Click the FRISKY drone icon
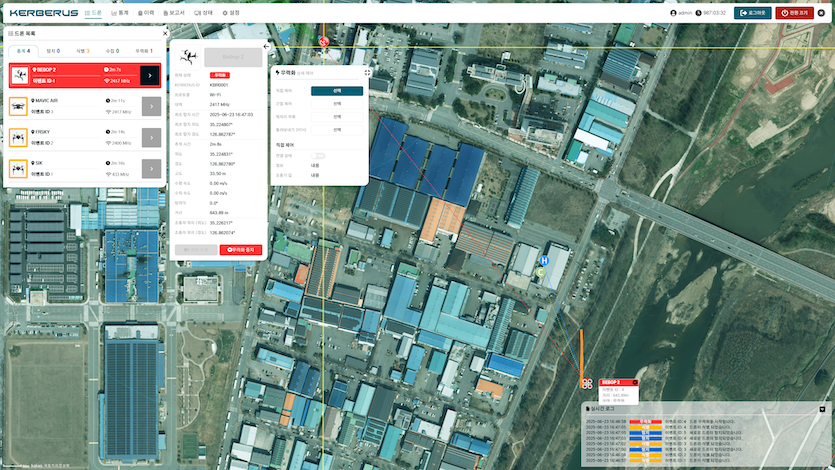 coord(19,137)
